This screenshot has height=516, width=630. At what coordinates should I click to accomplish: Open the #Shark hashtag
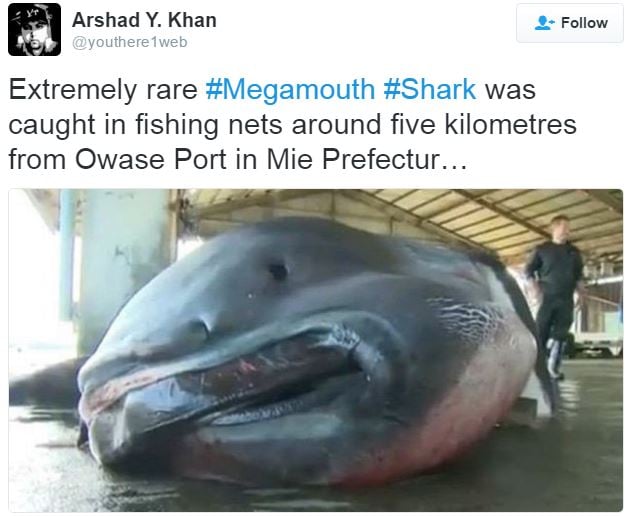pos(430,89)
